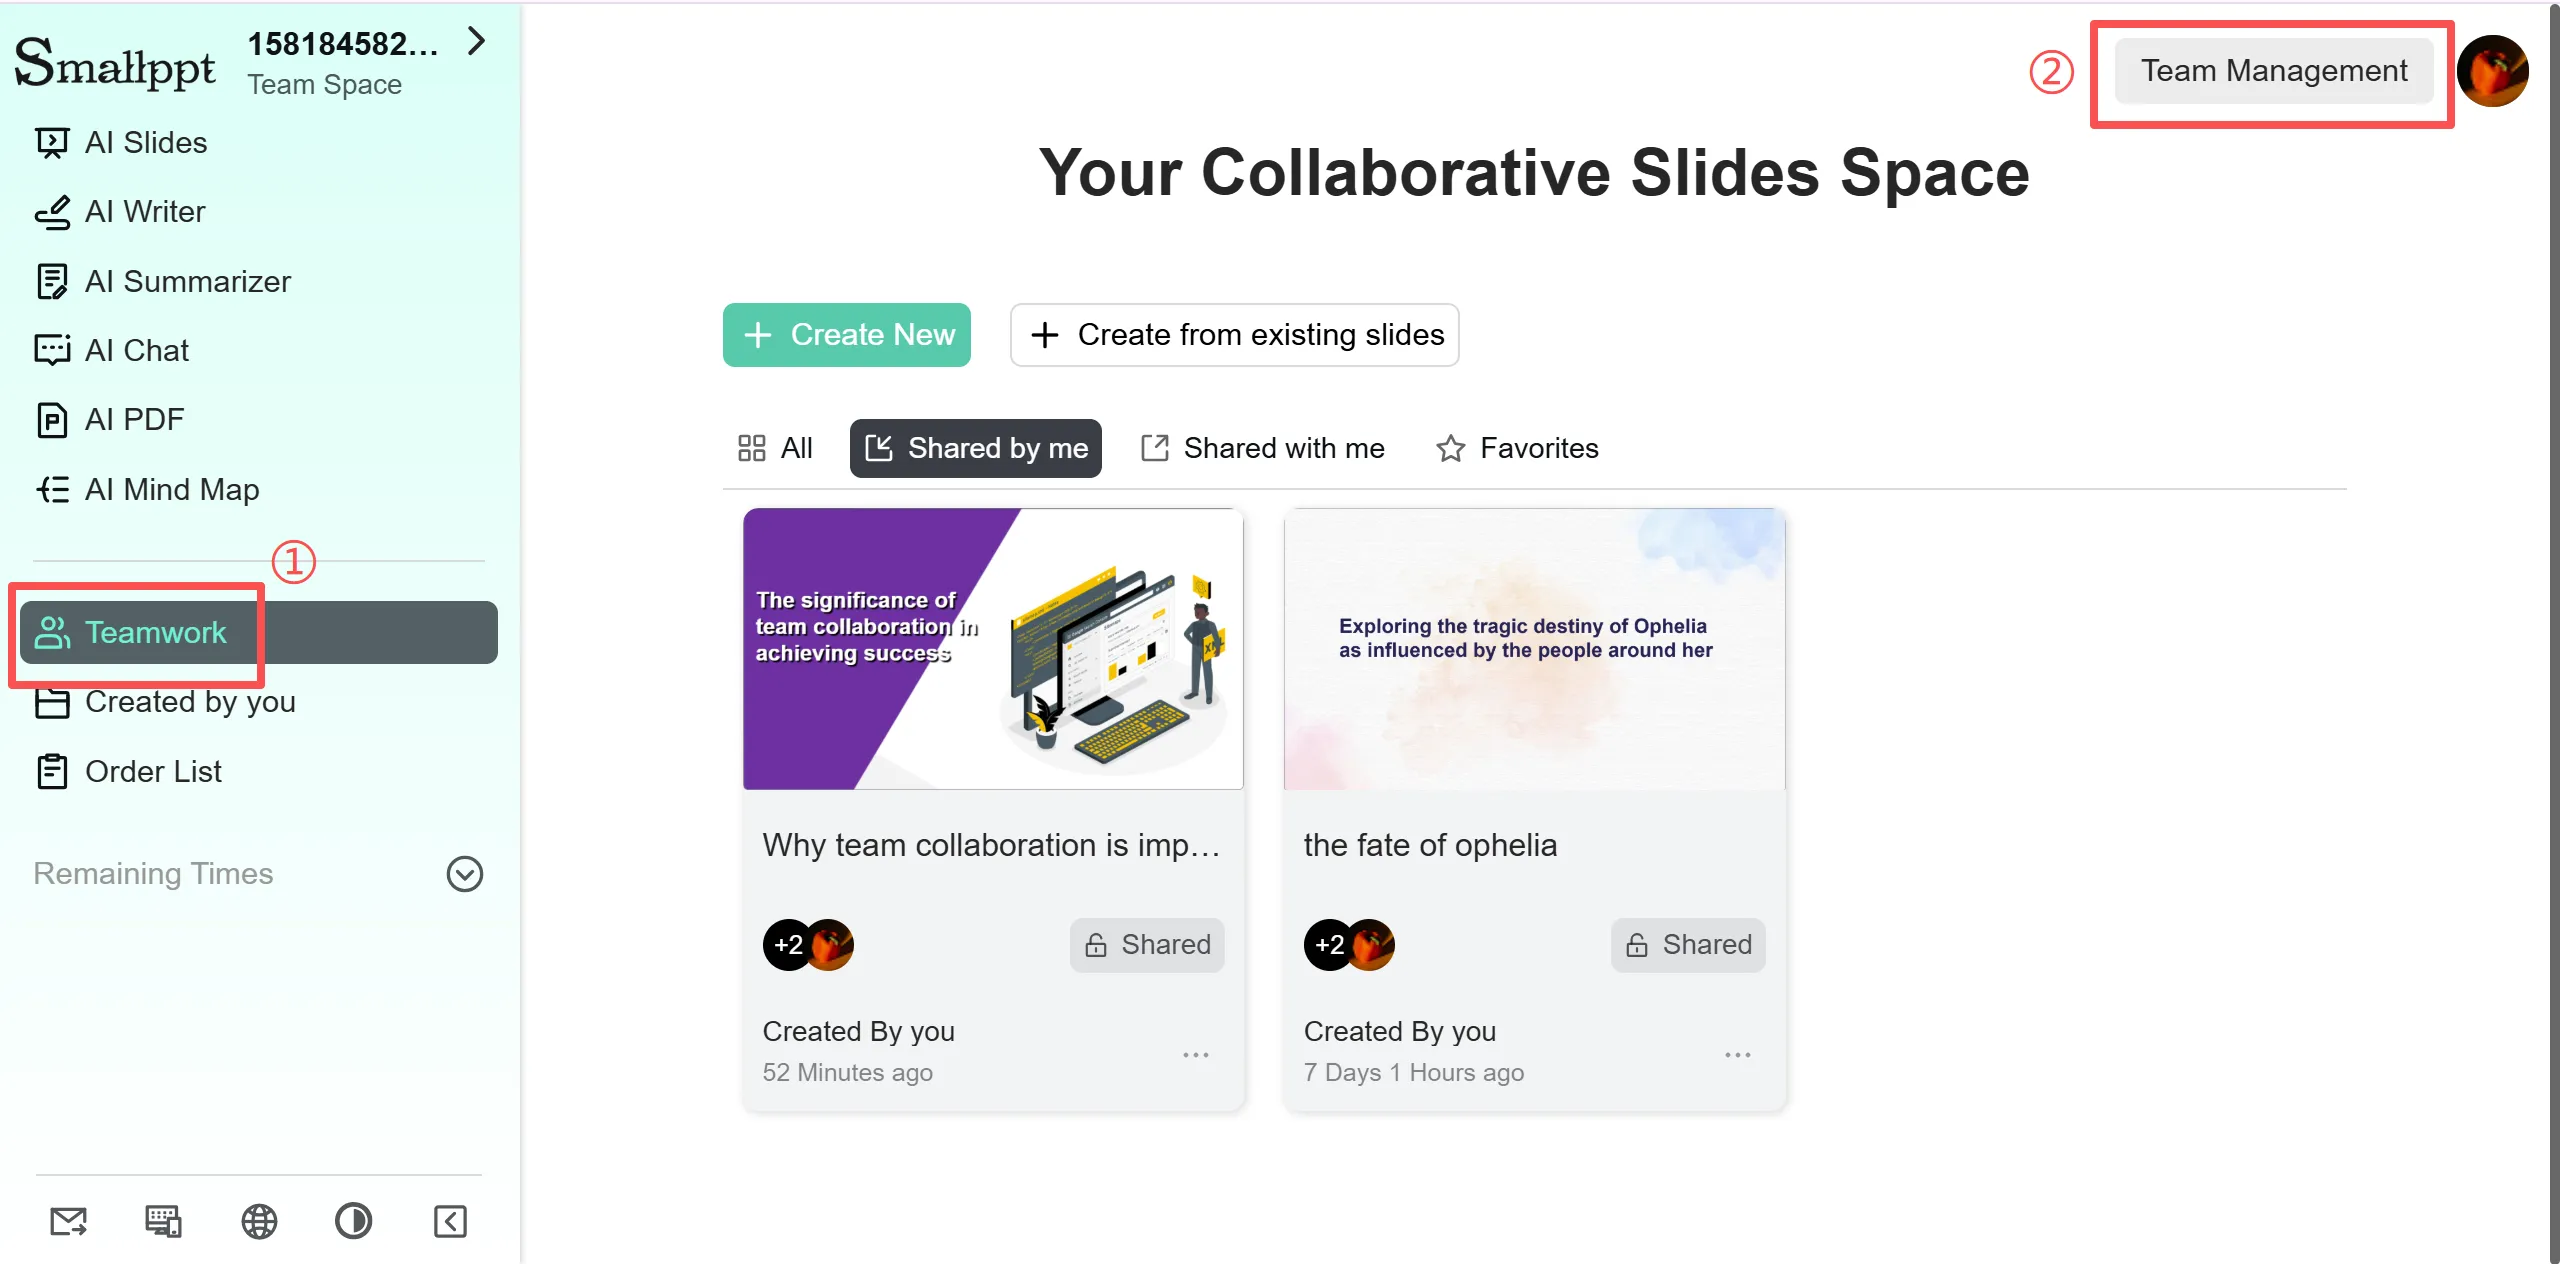Toggle Shared lock on team collaboration card

click(x=1146, y=945)
